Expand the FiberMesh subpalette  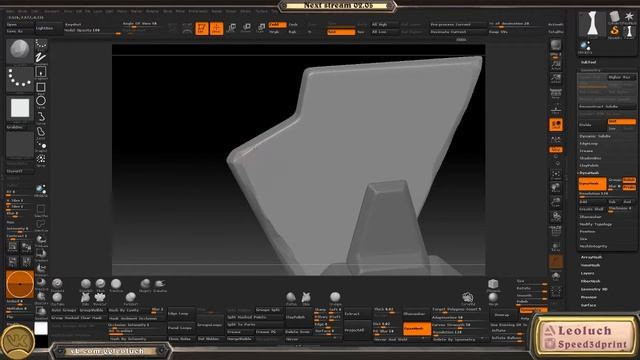point(590,281)
